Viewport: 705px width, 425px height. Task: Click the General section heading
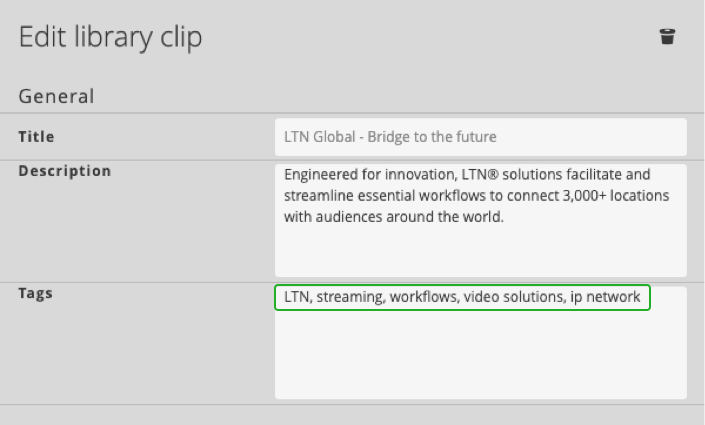(56, 97)
